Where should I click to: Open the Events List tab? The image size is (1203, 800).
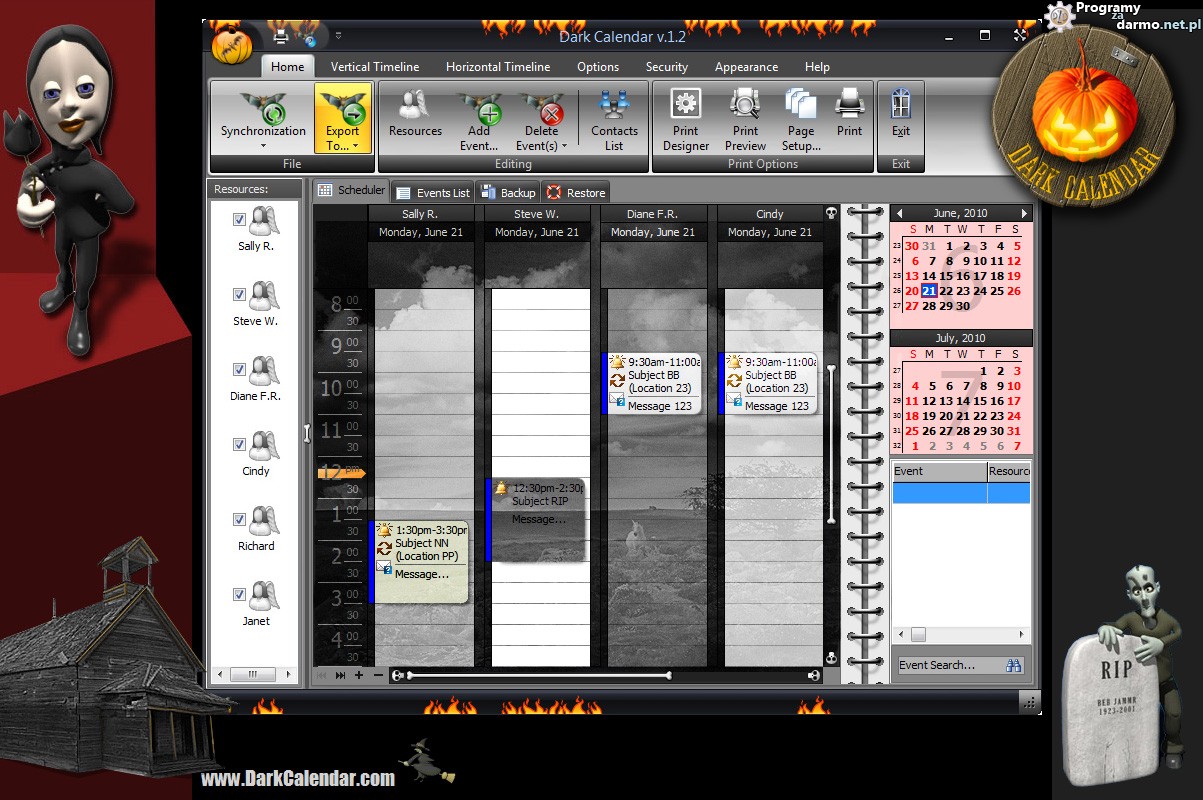coord(433,193)
